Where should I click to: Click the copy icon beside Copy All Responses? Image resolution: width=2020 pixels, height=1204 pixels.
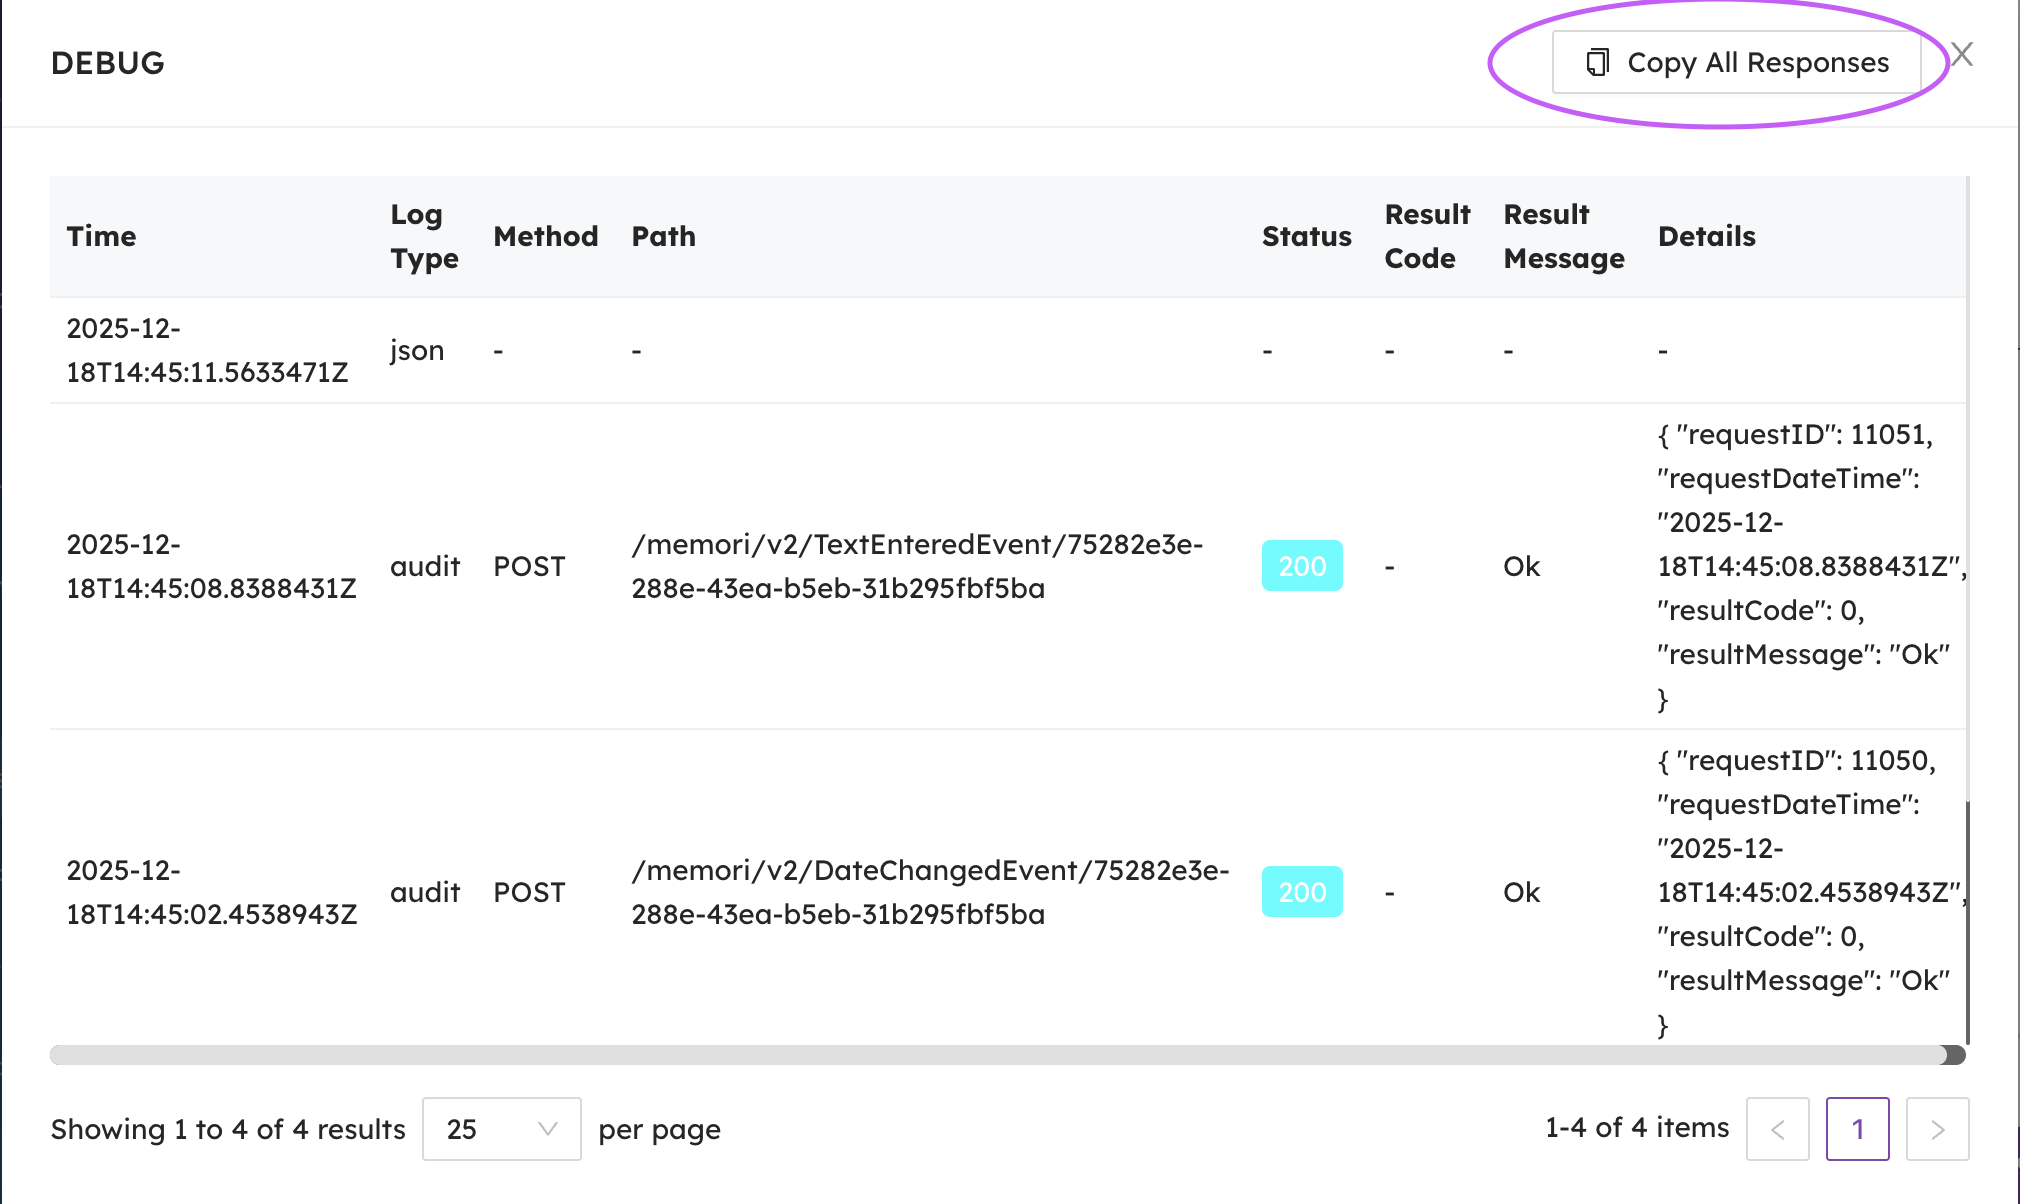pos(1597,62)
